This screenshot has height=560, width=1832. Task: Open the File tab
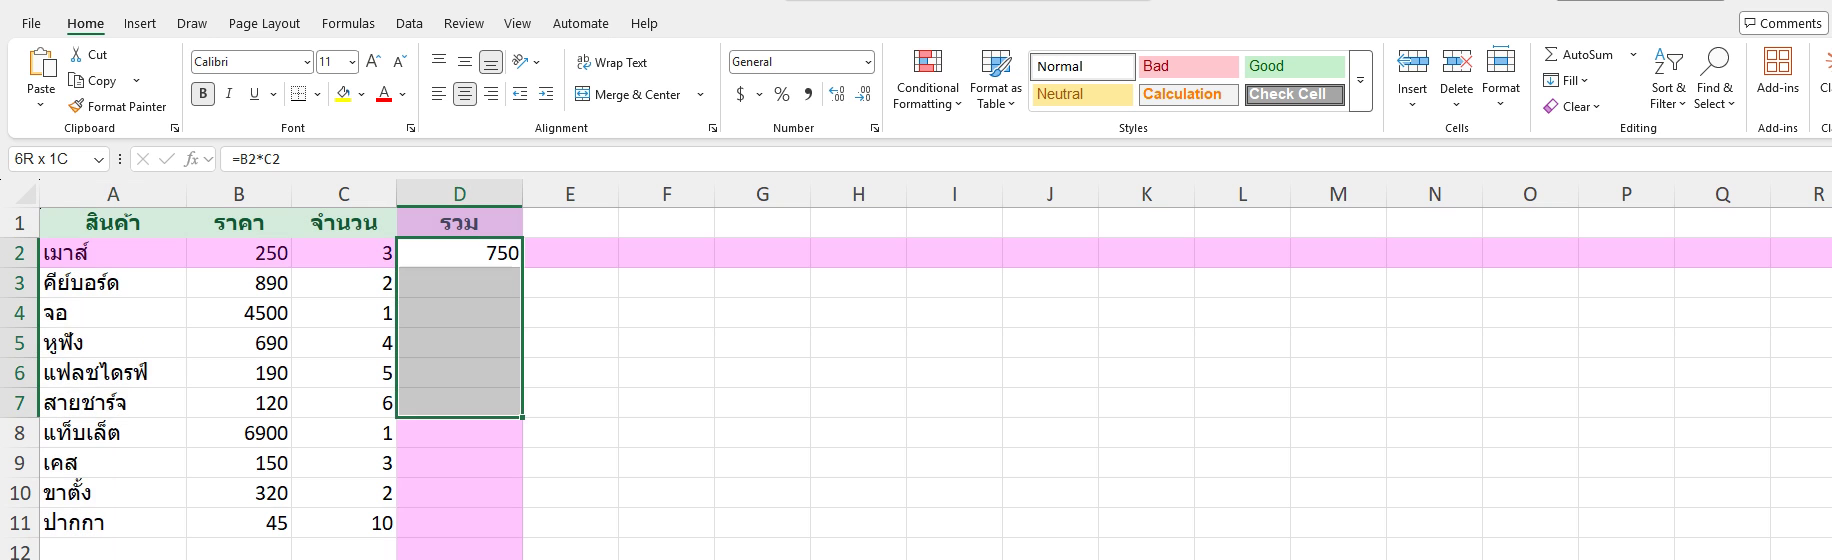(x=31, y=23)
